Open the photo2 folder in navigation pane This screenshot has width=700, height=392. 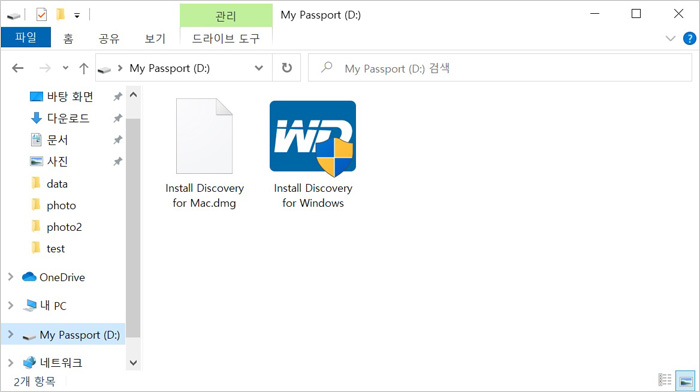pos(64,227)
